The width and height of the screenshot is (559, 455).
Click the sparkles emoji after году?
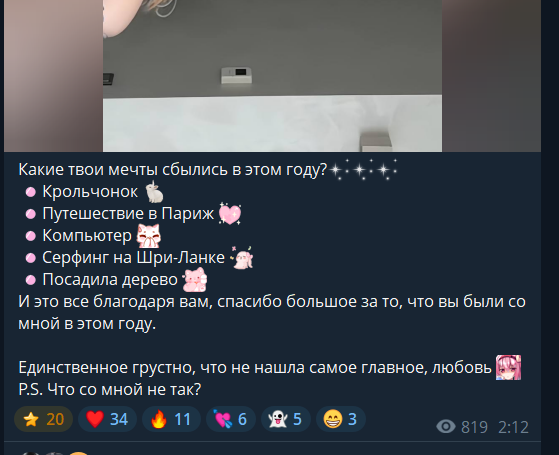coord(363,170)
